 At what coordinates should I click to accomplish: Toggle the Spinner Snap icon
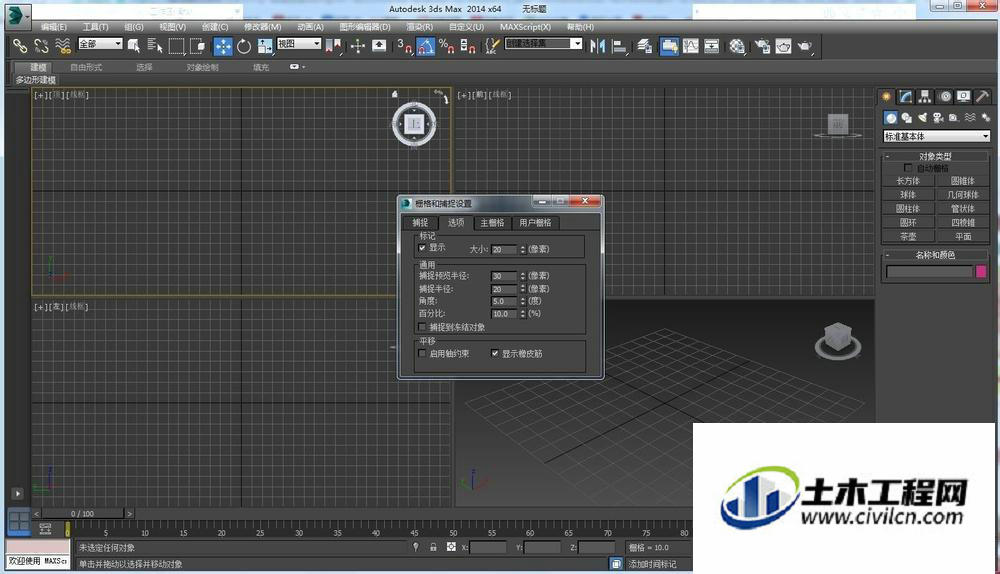(x=467, y=46)
